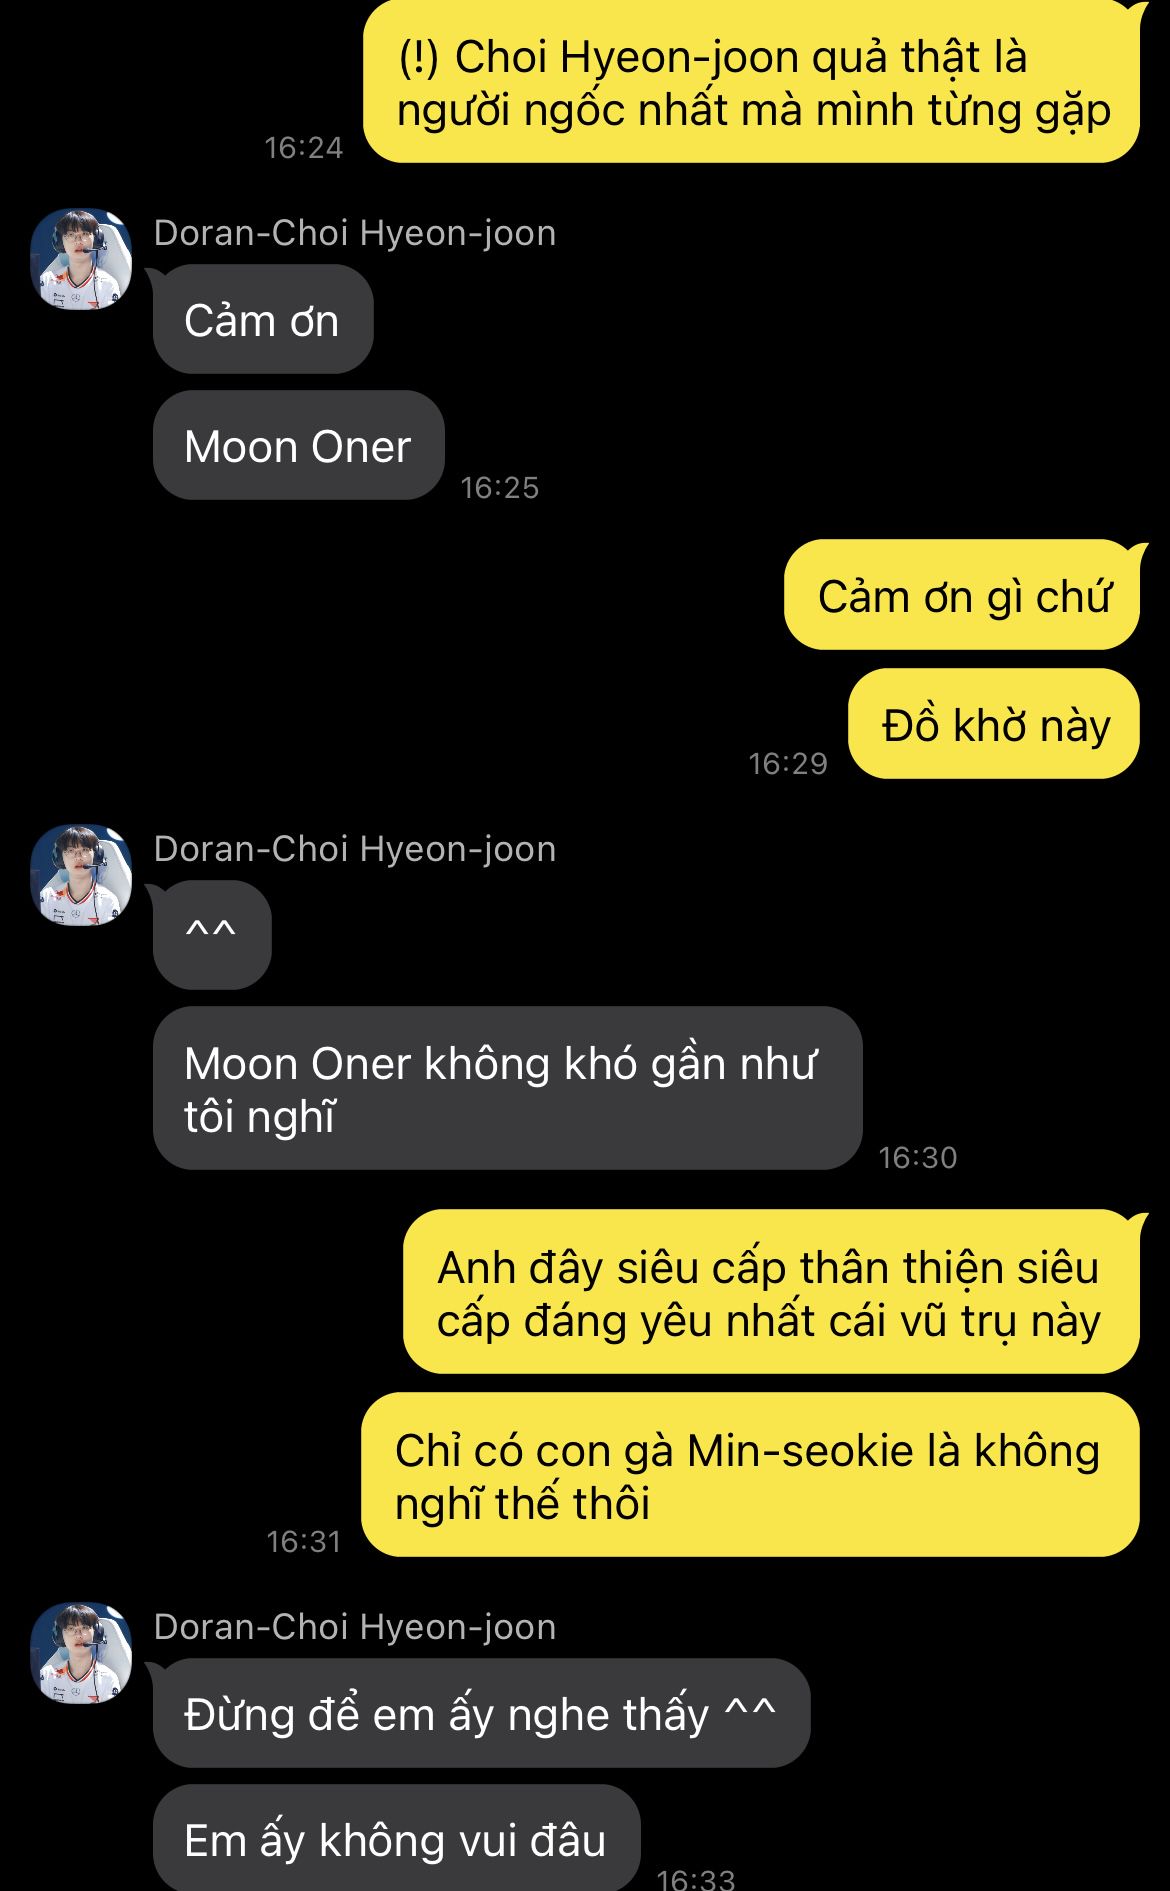Tap 'Moon Oner không khó gần' bubble
Screen dimensions: 1170x1891
pyautogui.click(x=507, y=1088)
